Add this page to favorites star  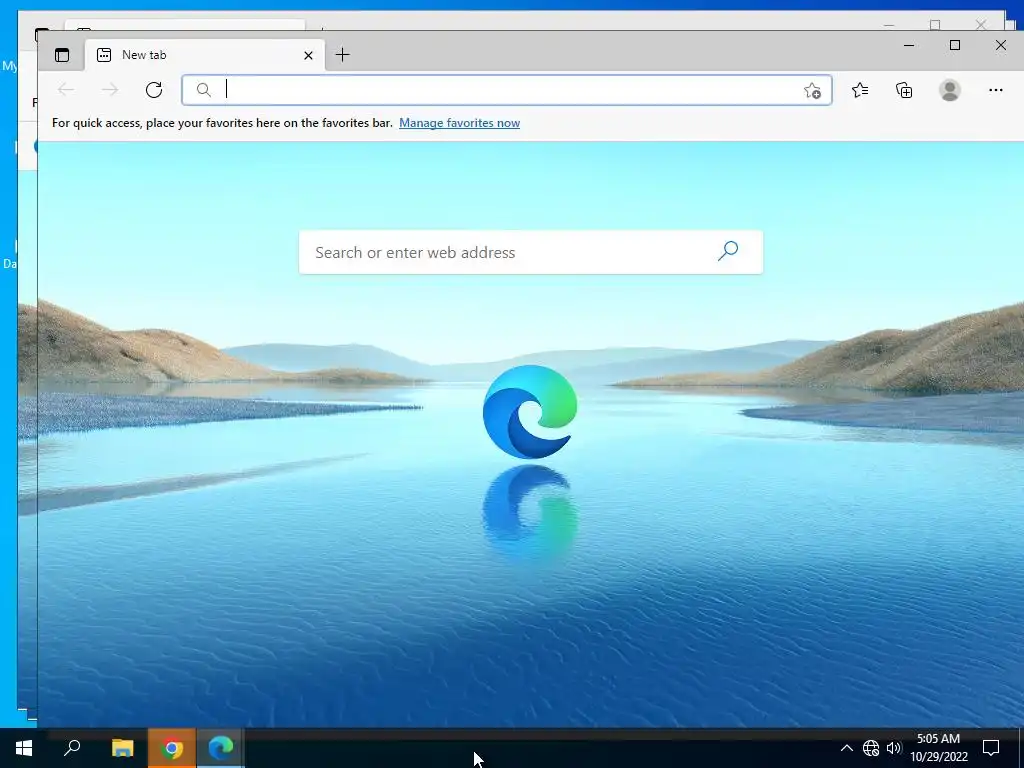(812, 90)
